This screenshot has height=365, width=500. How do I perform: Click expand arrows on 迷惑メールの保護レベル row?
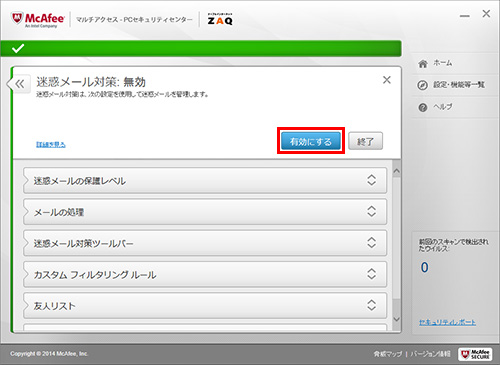(x=372, y=180)
